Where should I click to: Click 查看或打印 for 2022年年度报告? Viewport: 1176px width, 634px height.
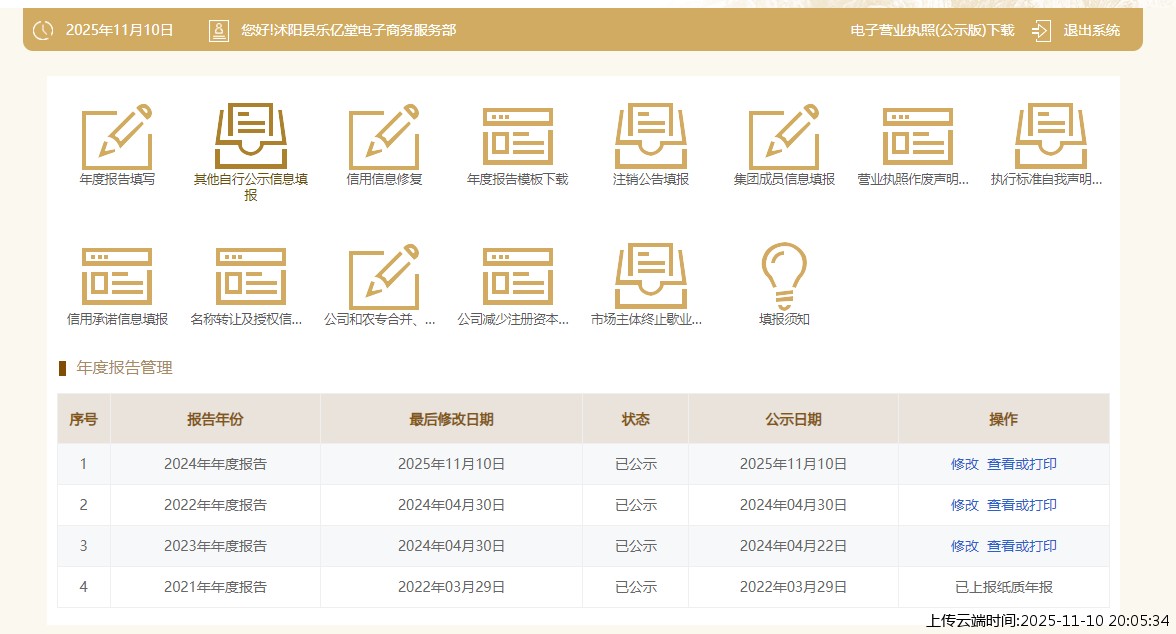(1021, 505)
